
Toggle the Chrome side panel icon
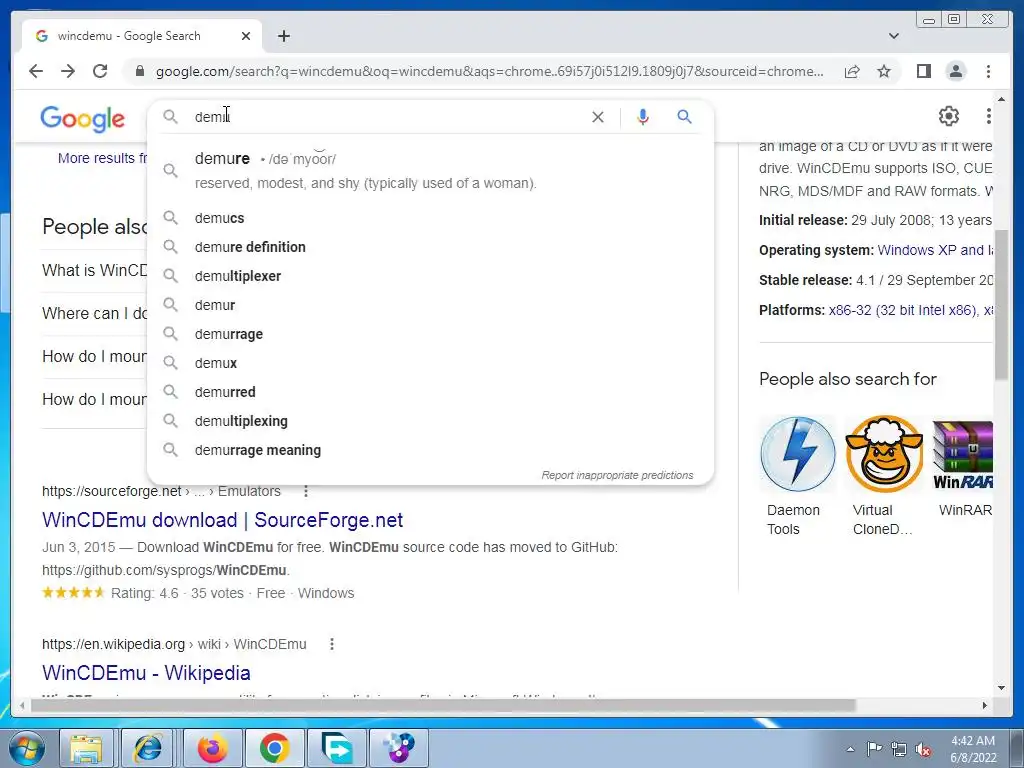click(x=923, y=71)
